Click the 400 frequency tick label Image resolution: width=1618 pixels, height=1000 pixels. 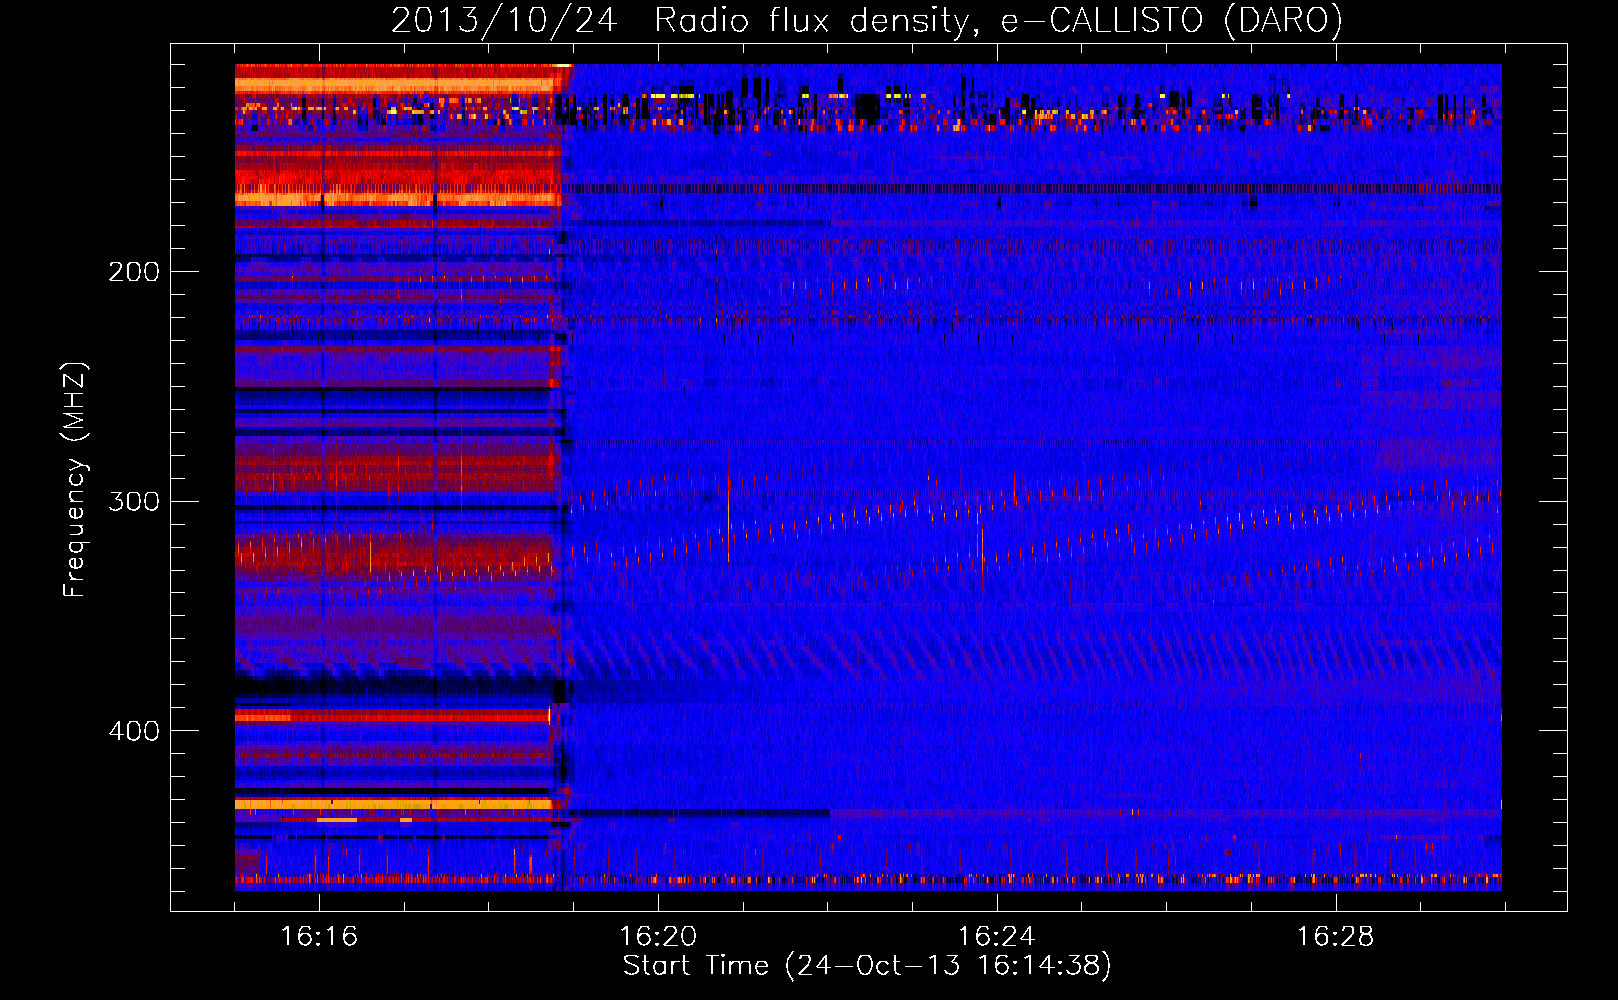tap(134, 731)
